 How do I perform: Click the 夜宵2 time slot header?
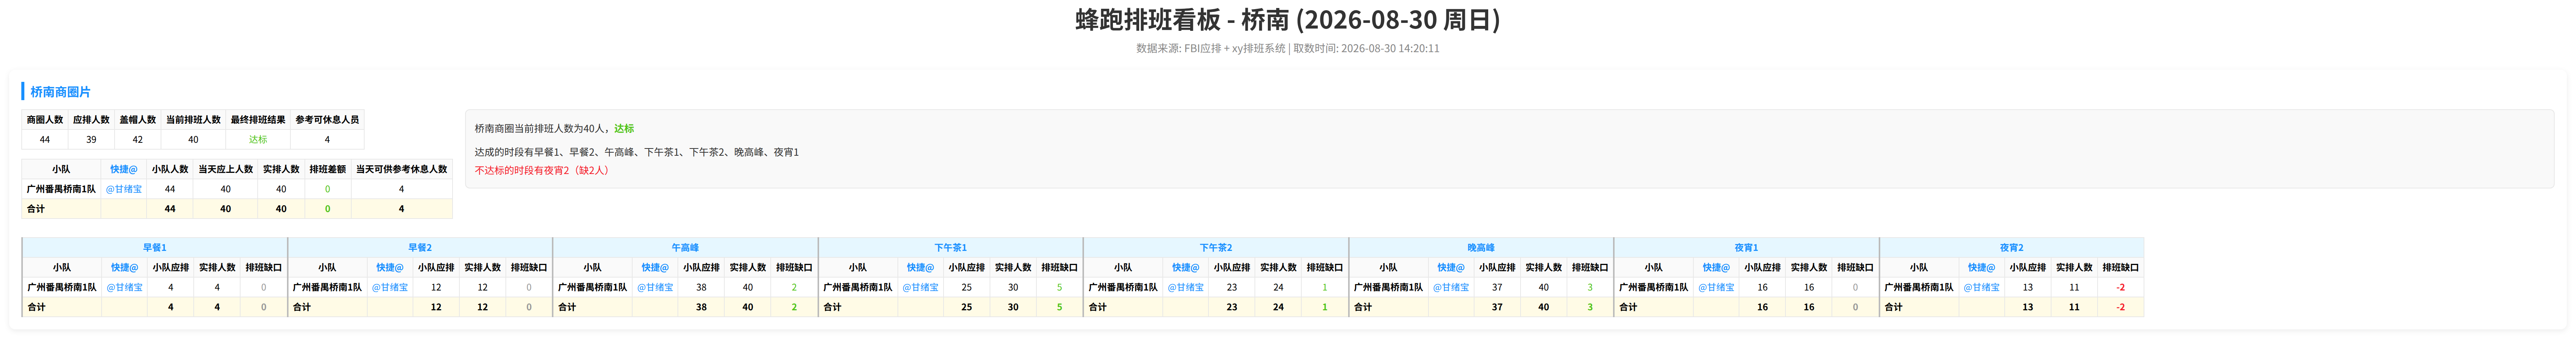2011,247
